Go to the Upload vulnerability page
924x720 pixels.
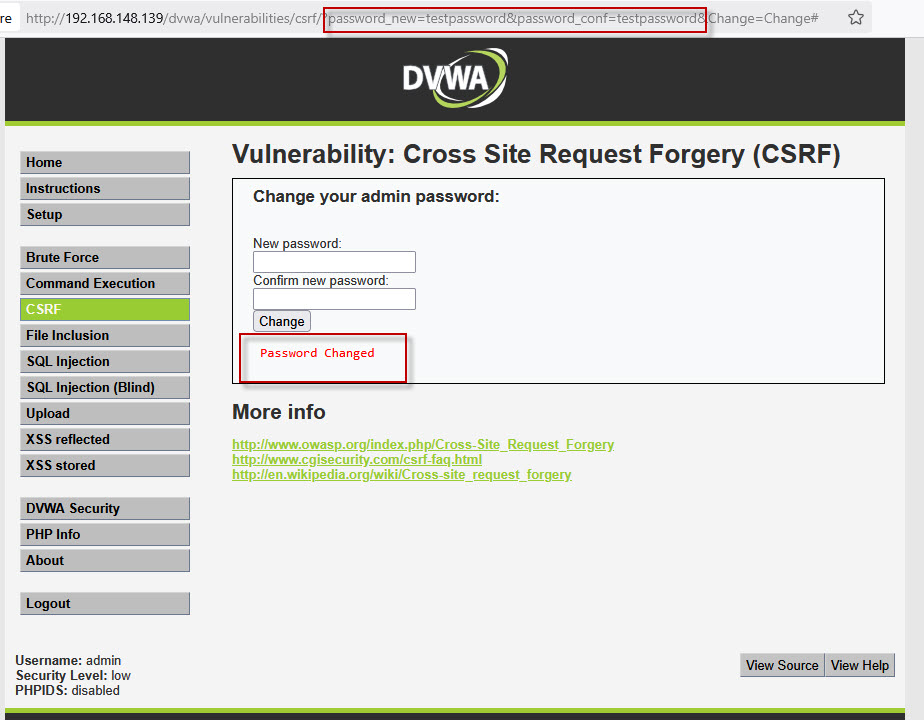click(x=105, y=414)
